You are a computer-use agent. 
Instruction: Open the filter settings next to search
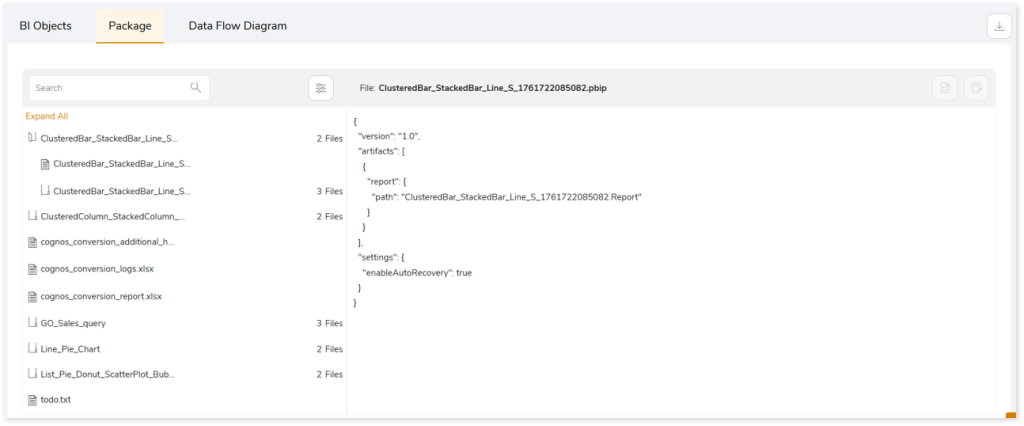click(x=320, y=88)
